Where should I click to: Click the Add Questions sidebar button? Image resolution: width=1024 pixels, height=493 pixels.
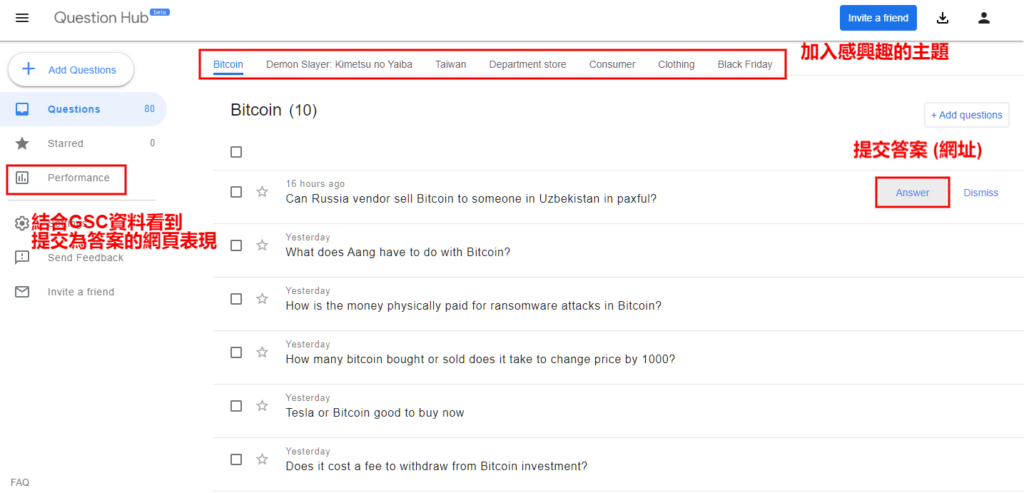71,69
